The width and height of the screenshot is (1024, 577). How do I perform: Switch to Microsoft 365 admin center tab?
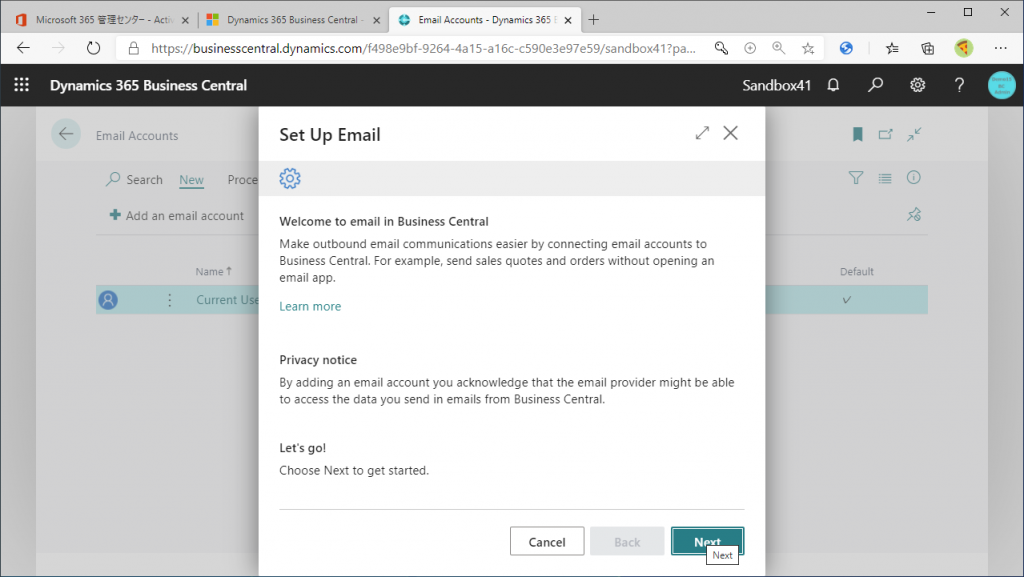point(101,20)
